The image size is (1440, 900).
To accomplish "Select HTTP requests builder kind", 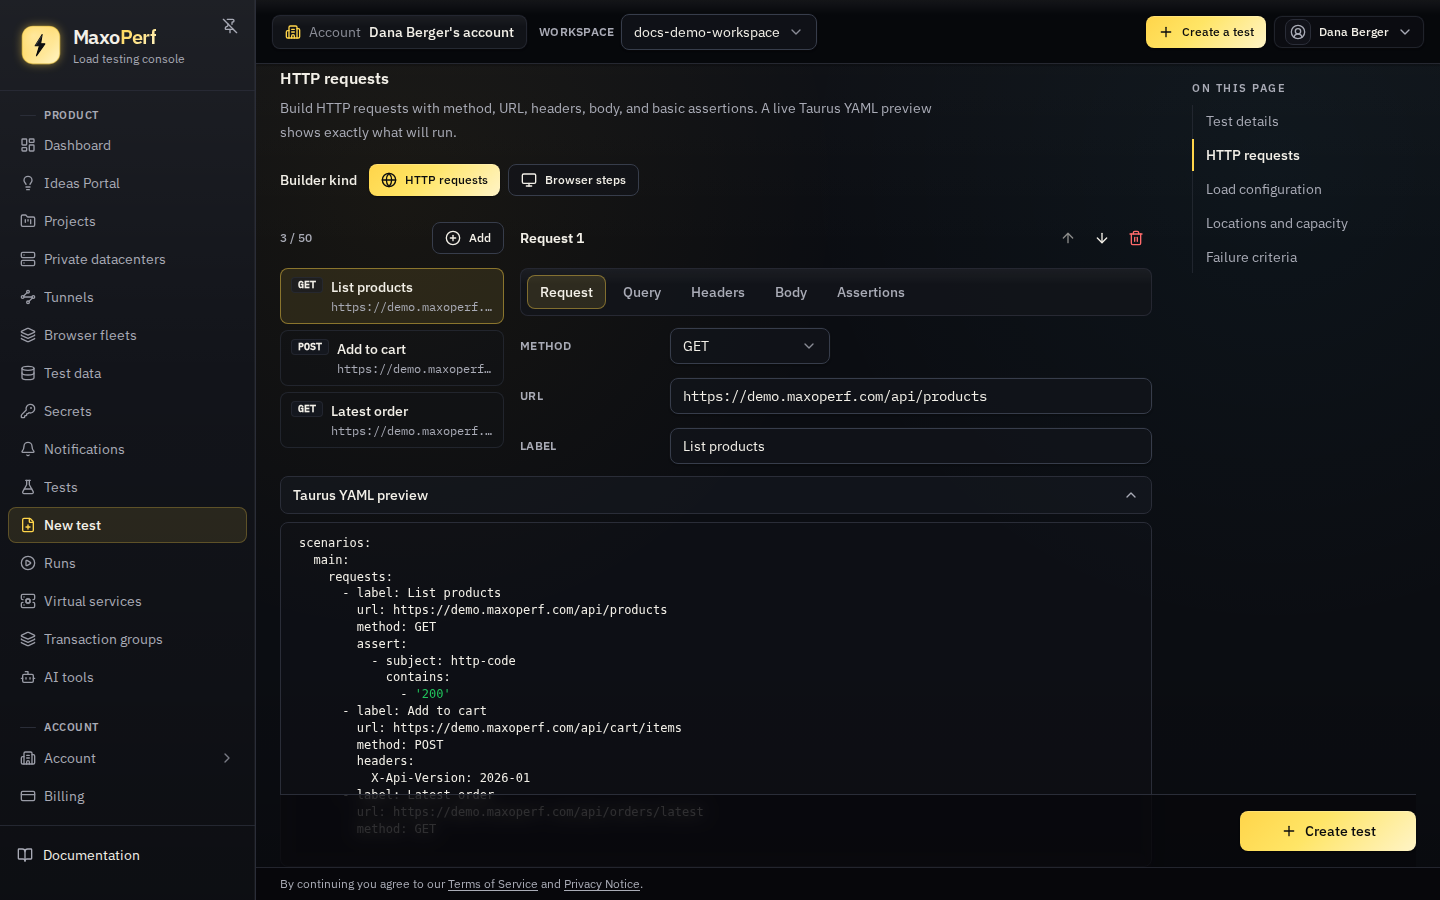I will [434, 180].
